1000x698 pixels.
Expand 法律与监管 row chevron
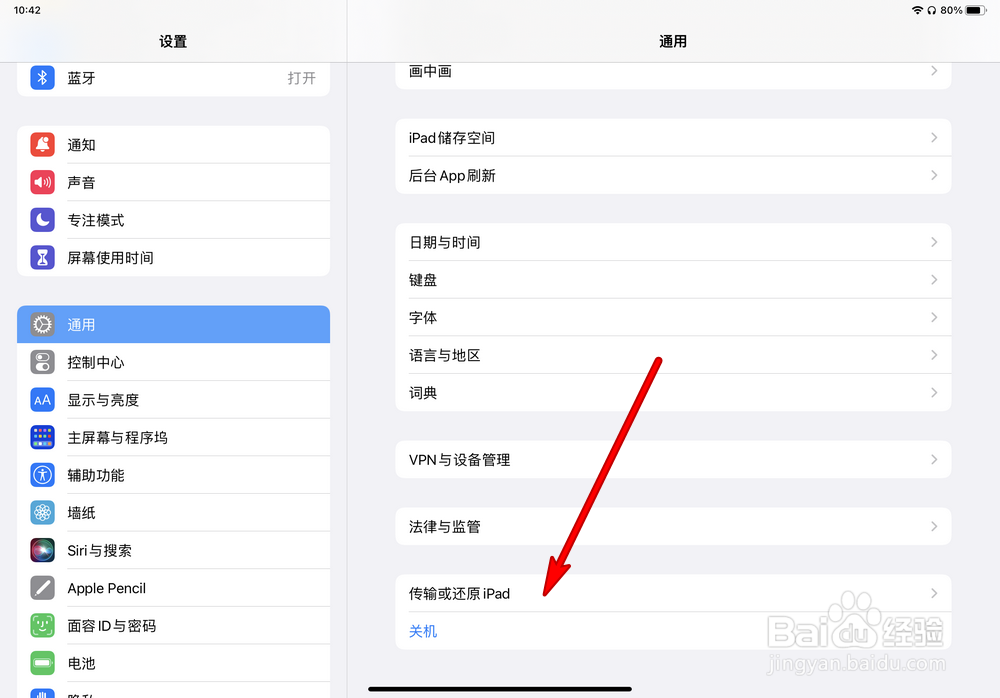pyautogui.click(x=934, y=526)
